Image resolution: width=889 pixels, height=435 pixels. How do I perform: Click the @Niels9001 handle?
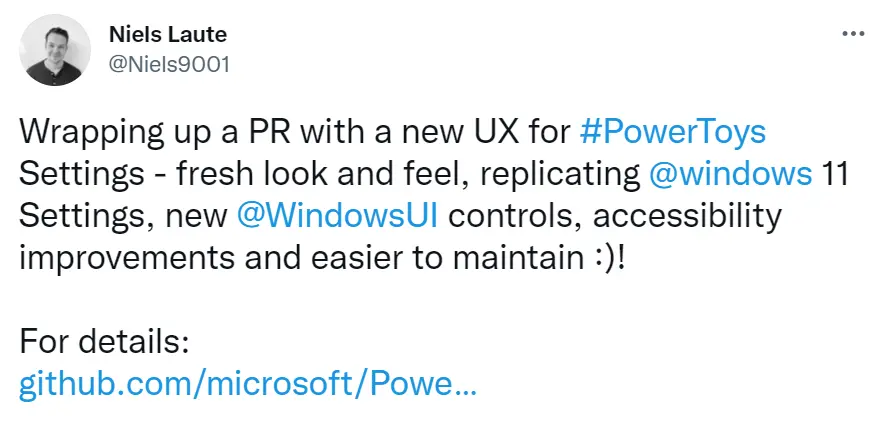pos(169,65)
